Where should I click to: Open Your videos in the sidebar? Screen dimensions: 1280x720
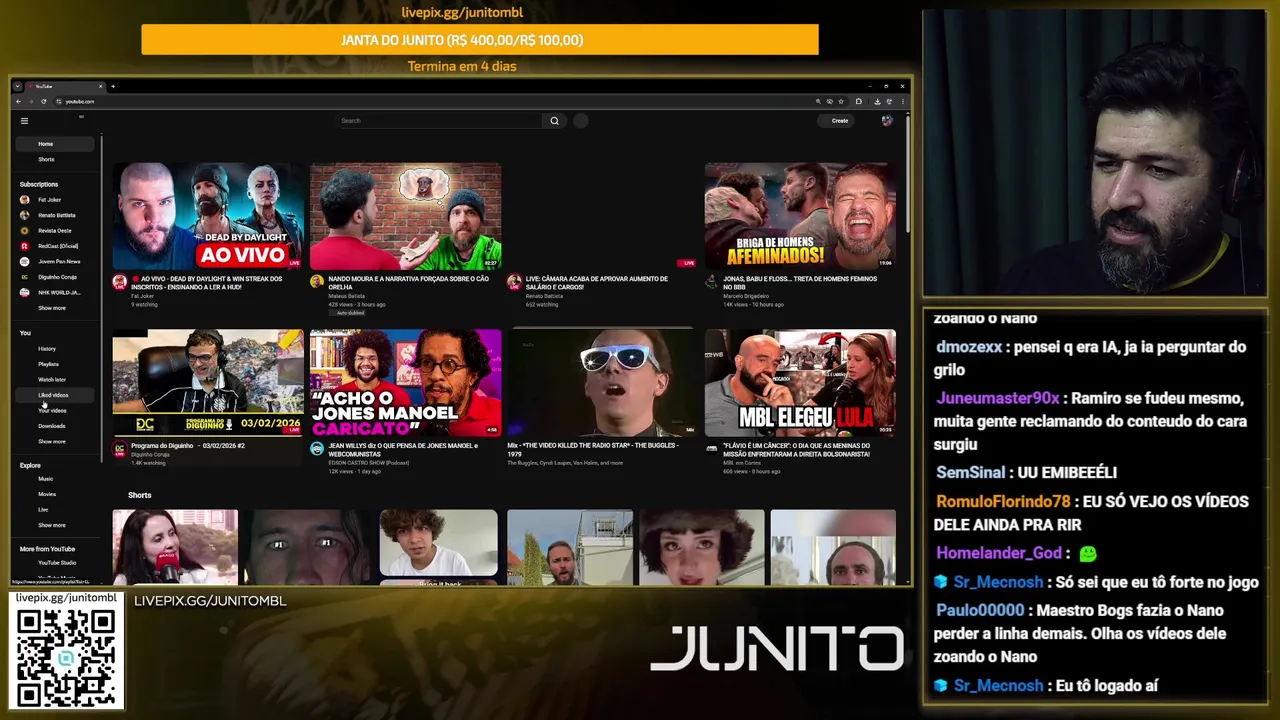(x=55, y=410)
